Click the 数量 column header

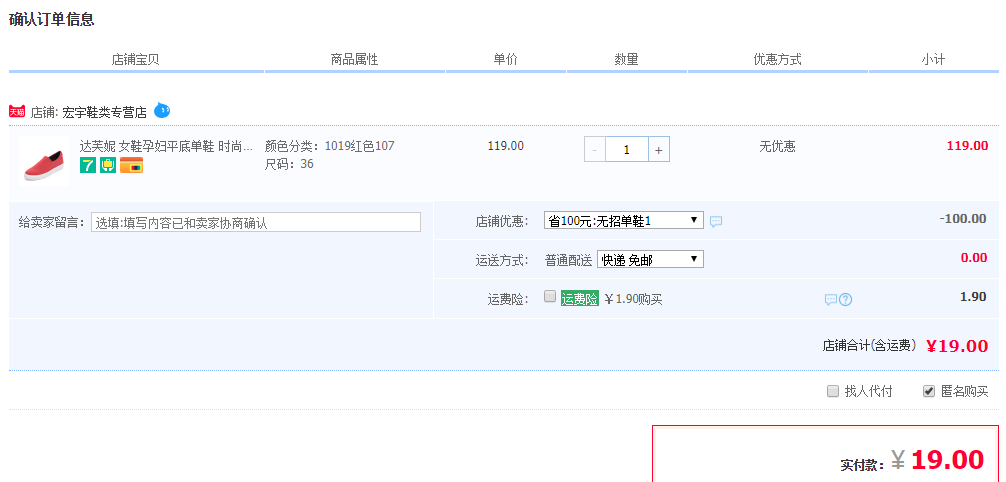point(627,60)
